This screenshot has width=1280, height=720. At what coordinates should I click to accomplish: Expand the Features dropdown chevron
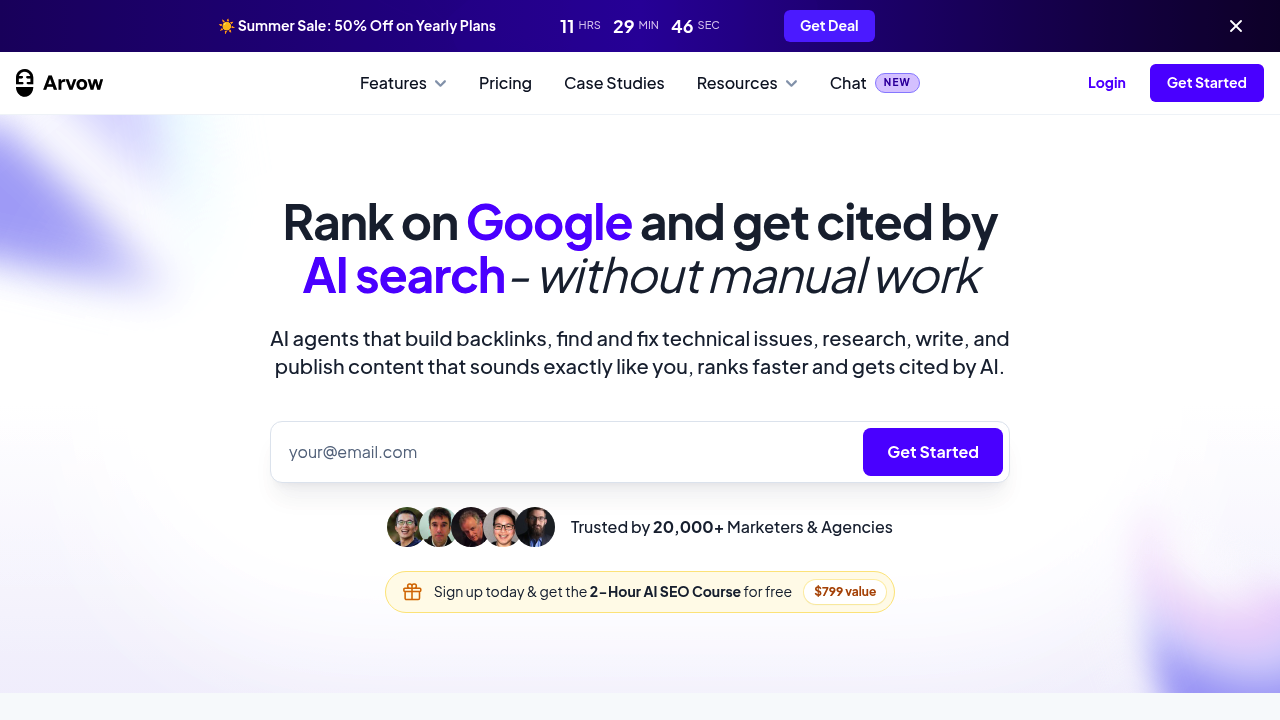(x=440, y=83)
